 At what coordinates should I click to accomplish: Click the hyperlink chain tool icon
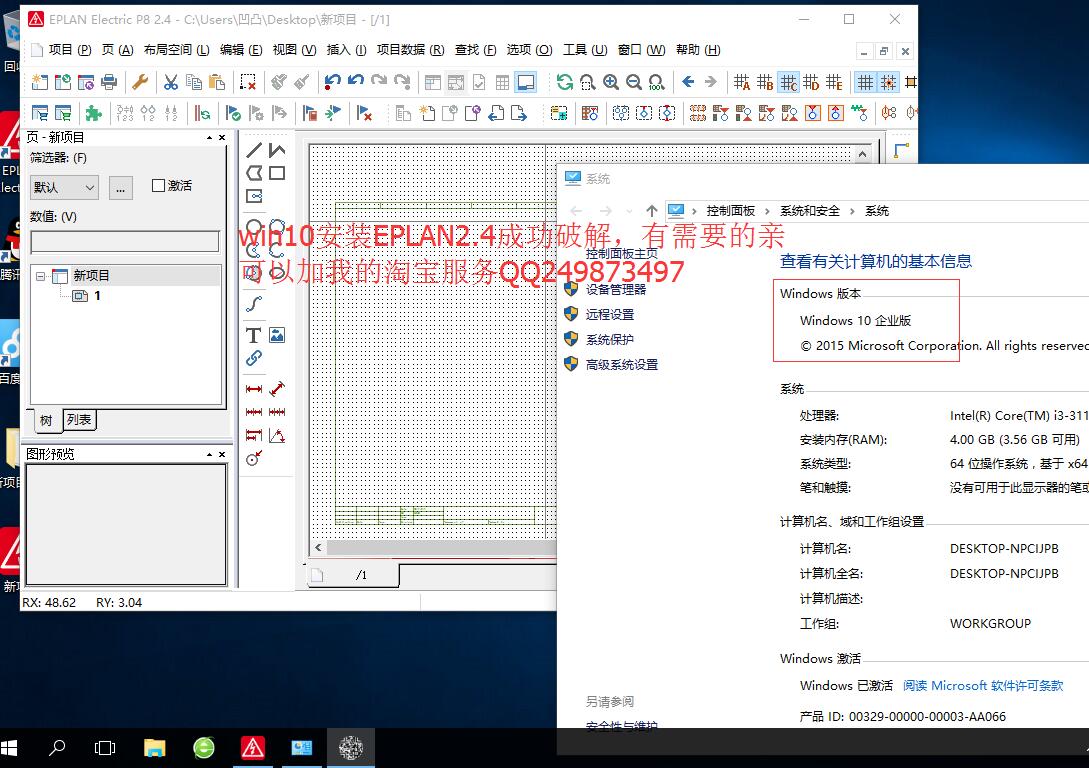(x=253, y=358)
